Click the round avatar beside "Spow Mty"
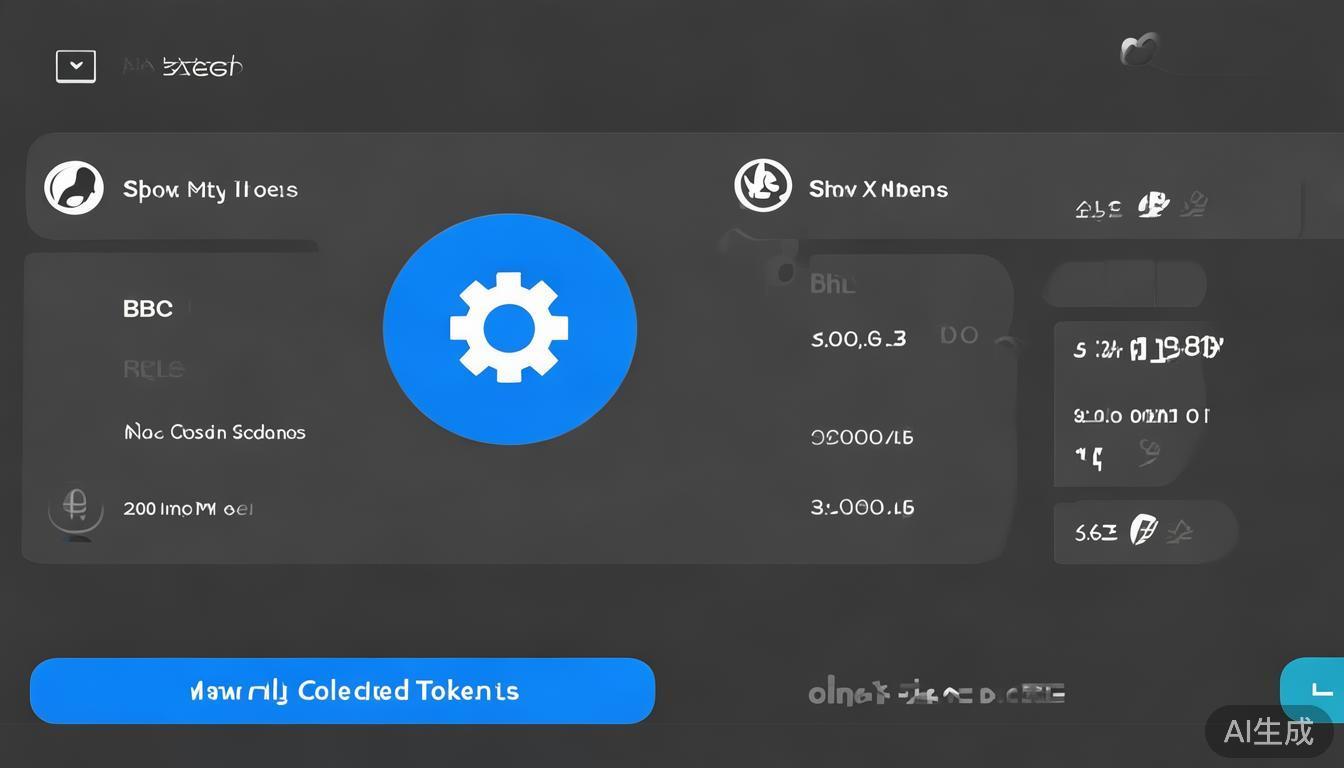The image size is (1344, 768). [x=74, y=188]
